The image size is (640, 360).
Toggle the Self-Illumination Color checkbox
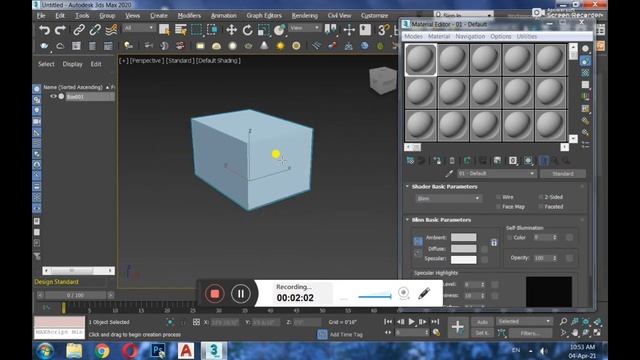click(x=509, y=238)
